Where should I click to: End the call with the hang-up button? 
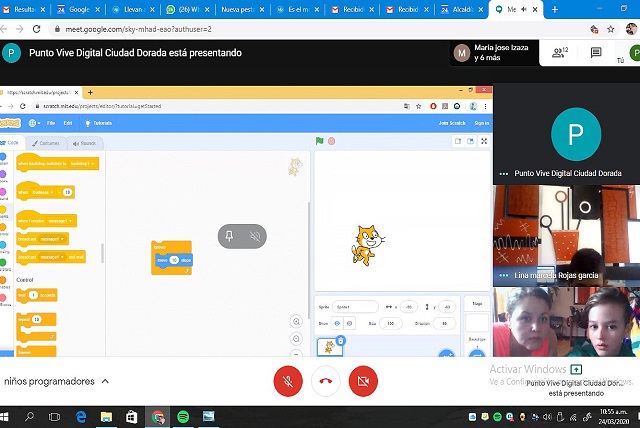coord(325,381)
